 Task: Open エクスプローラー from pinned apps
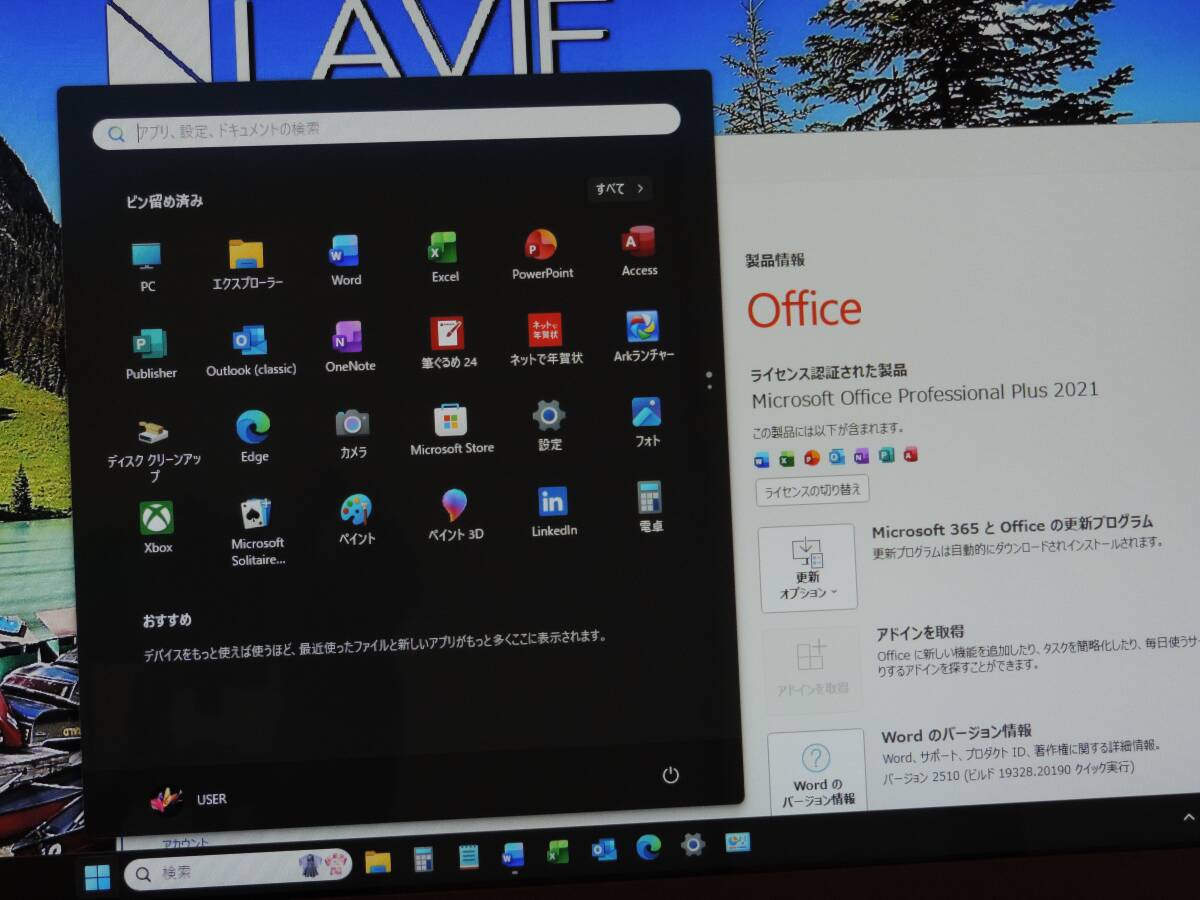coord(247,265)
